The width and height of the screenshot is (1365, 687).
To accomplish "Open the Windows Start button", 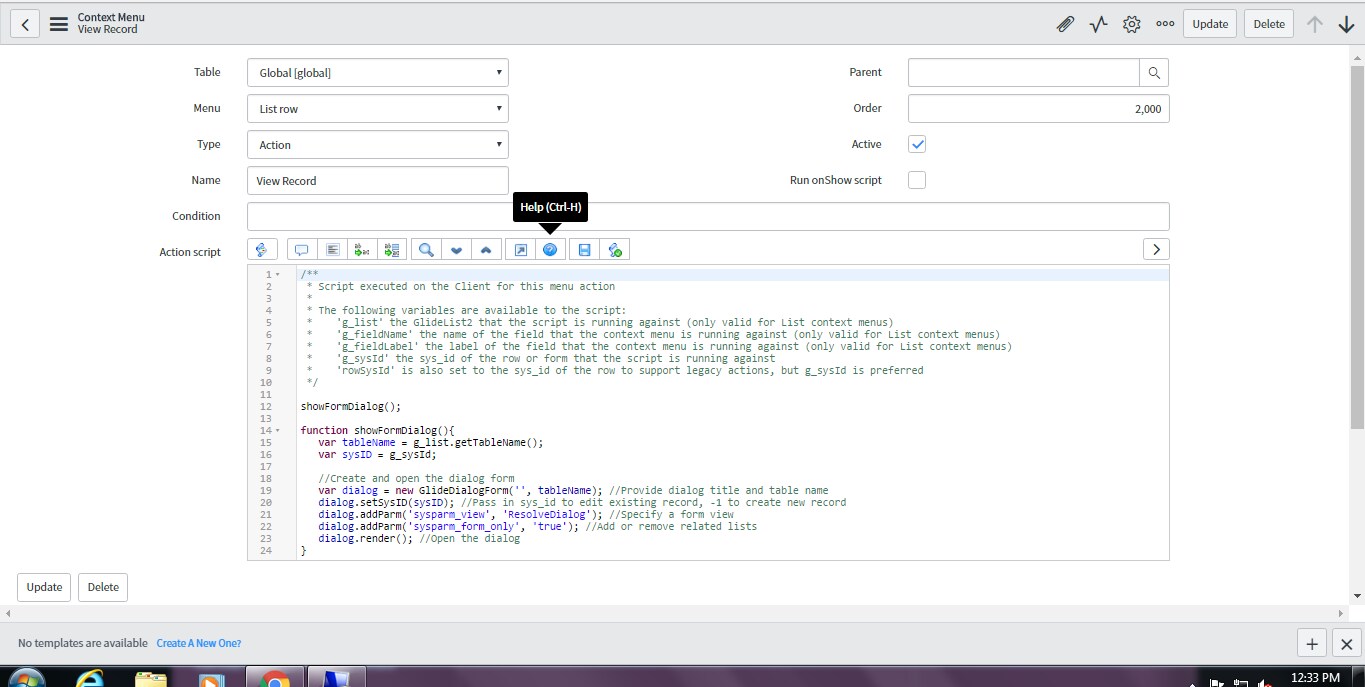I will coord(26,680).
